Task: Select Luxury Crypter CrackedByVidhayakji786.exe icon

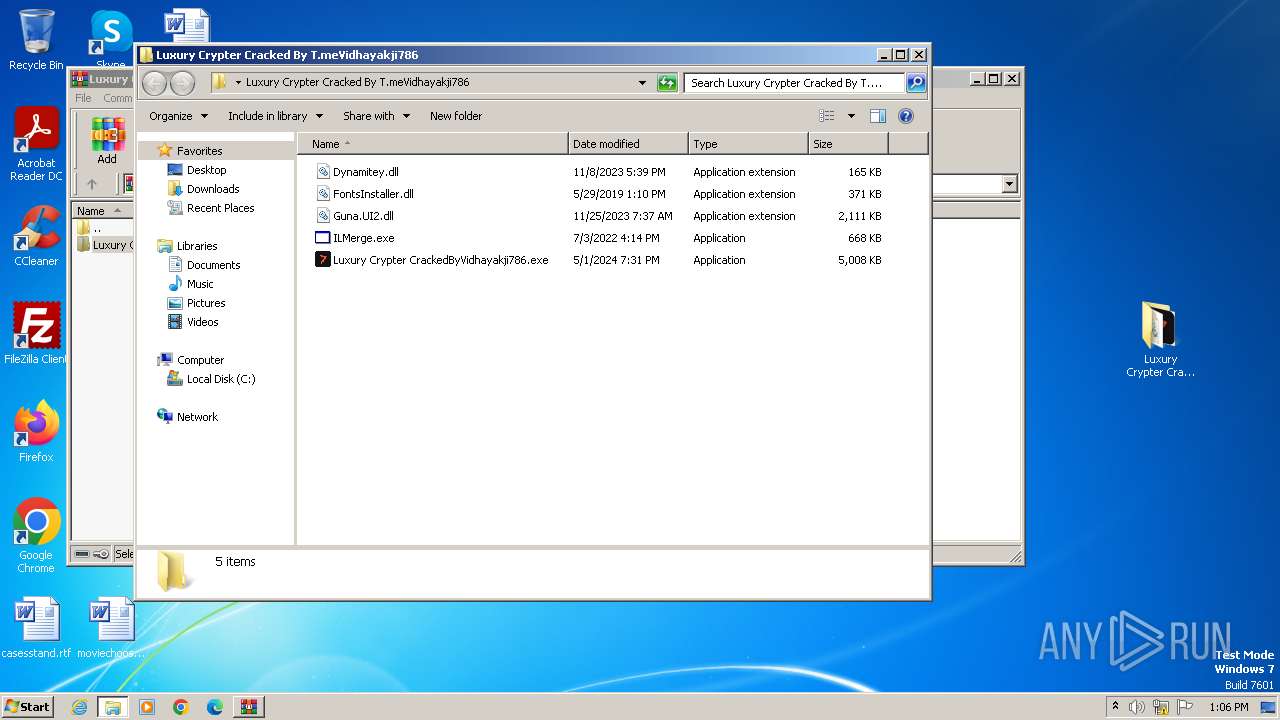Action: click(323, 260)
